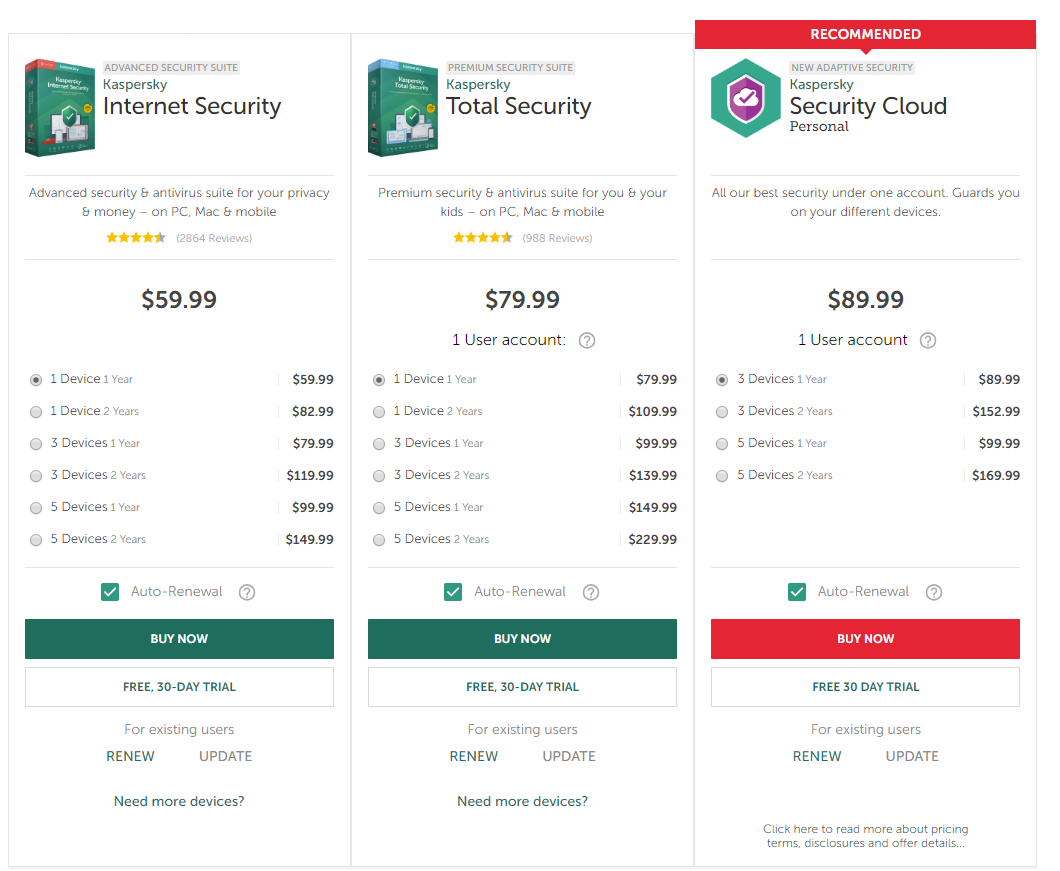Open help icon beside Security Cloud Auto-Renewal
1060x871 pixels.
(x=934, y=592)
